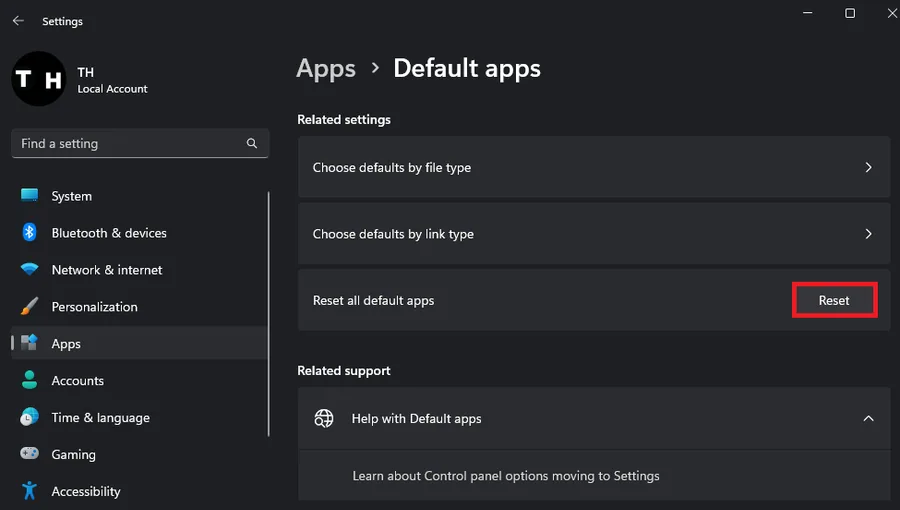Viewport: 900px width, 510px height.
Task: Select Personalization in the sidebar
Action: click(x=139, y=306)
